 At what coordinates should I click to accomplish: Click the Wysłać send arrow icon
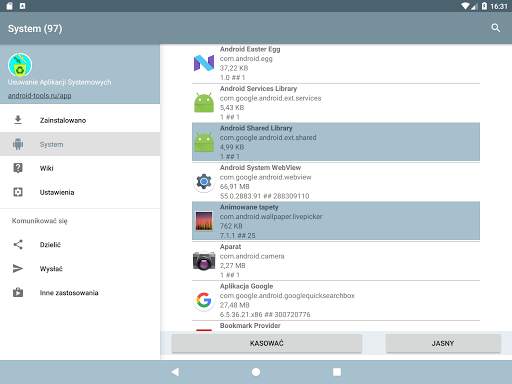click(18, 268)
